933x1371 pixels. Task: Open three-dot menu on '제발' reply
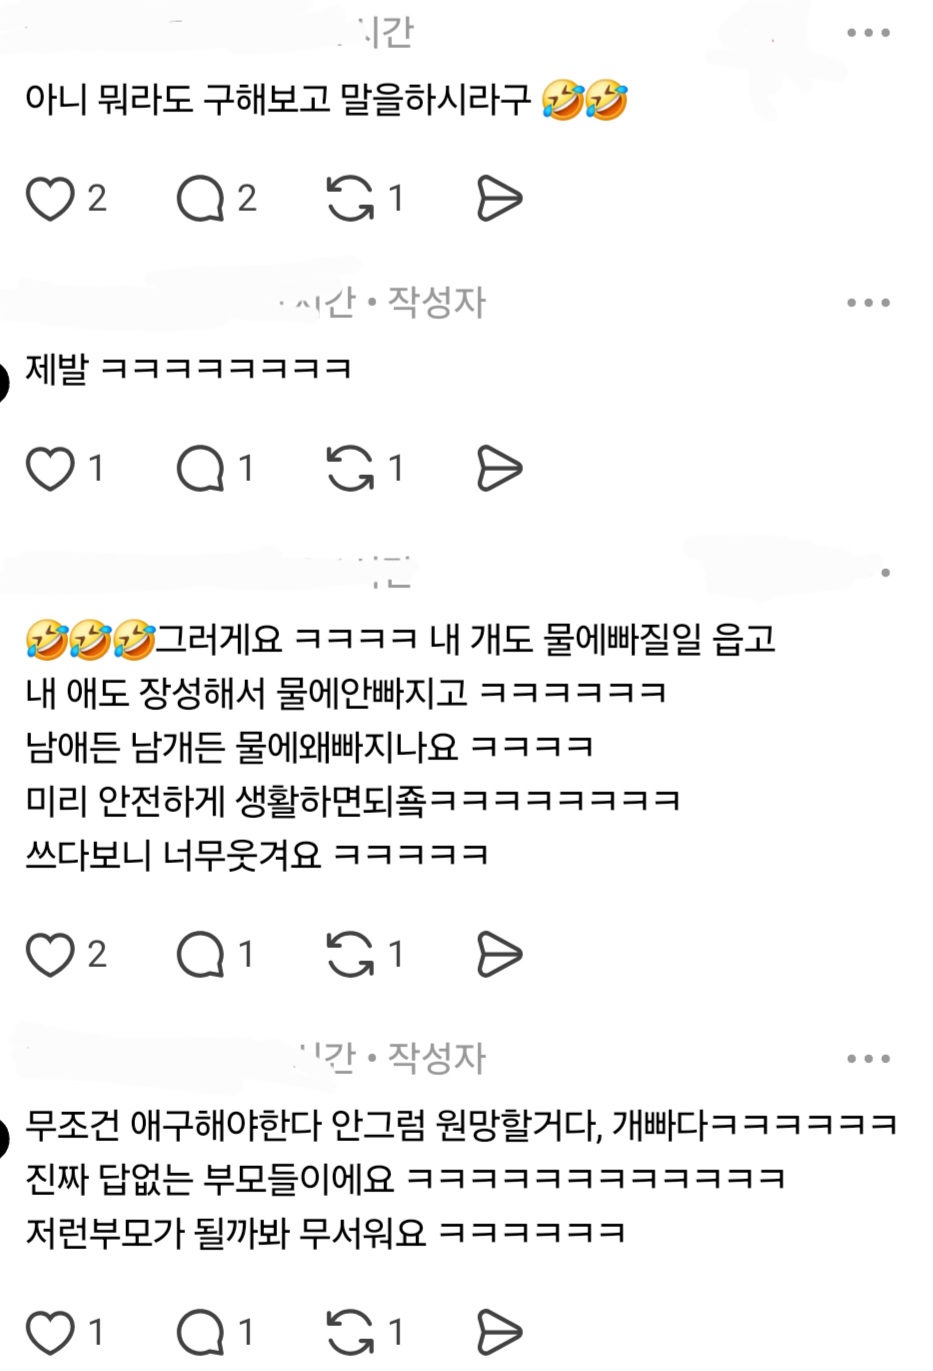click(x=867, y=303)
